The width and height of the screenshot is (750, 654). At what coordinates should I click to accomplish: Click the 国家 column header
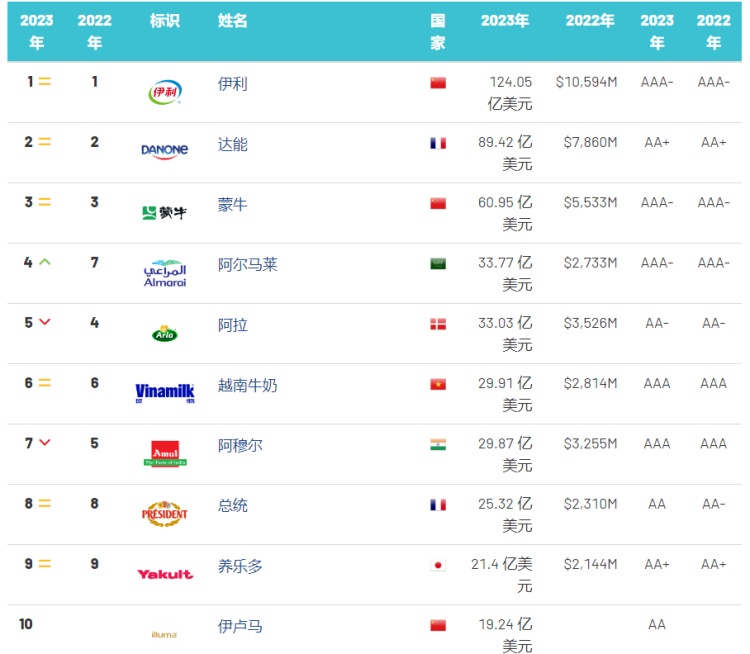coord(437,32)
